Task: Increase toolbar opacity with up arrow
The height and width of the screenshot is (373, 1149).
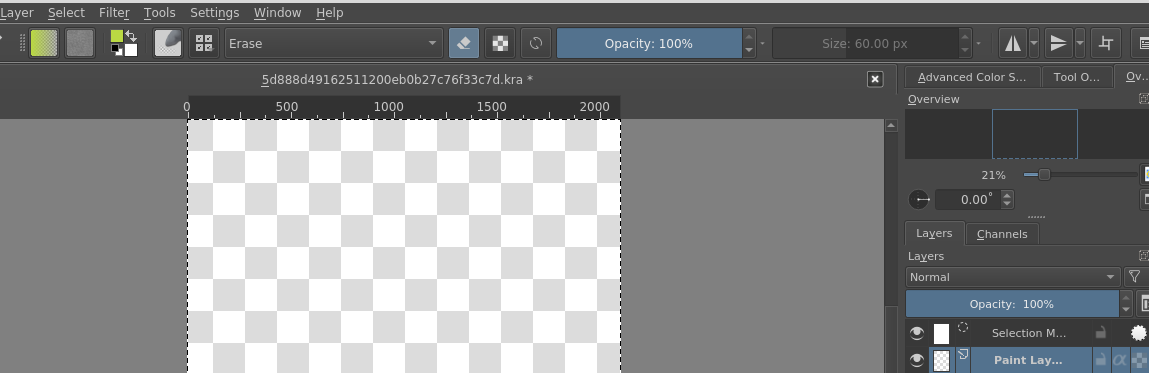Action: pyautogui.click(x=749, y=36)
